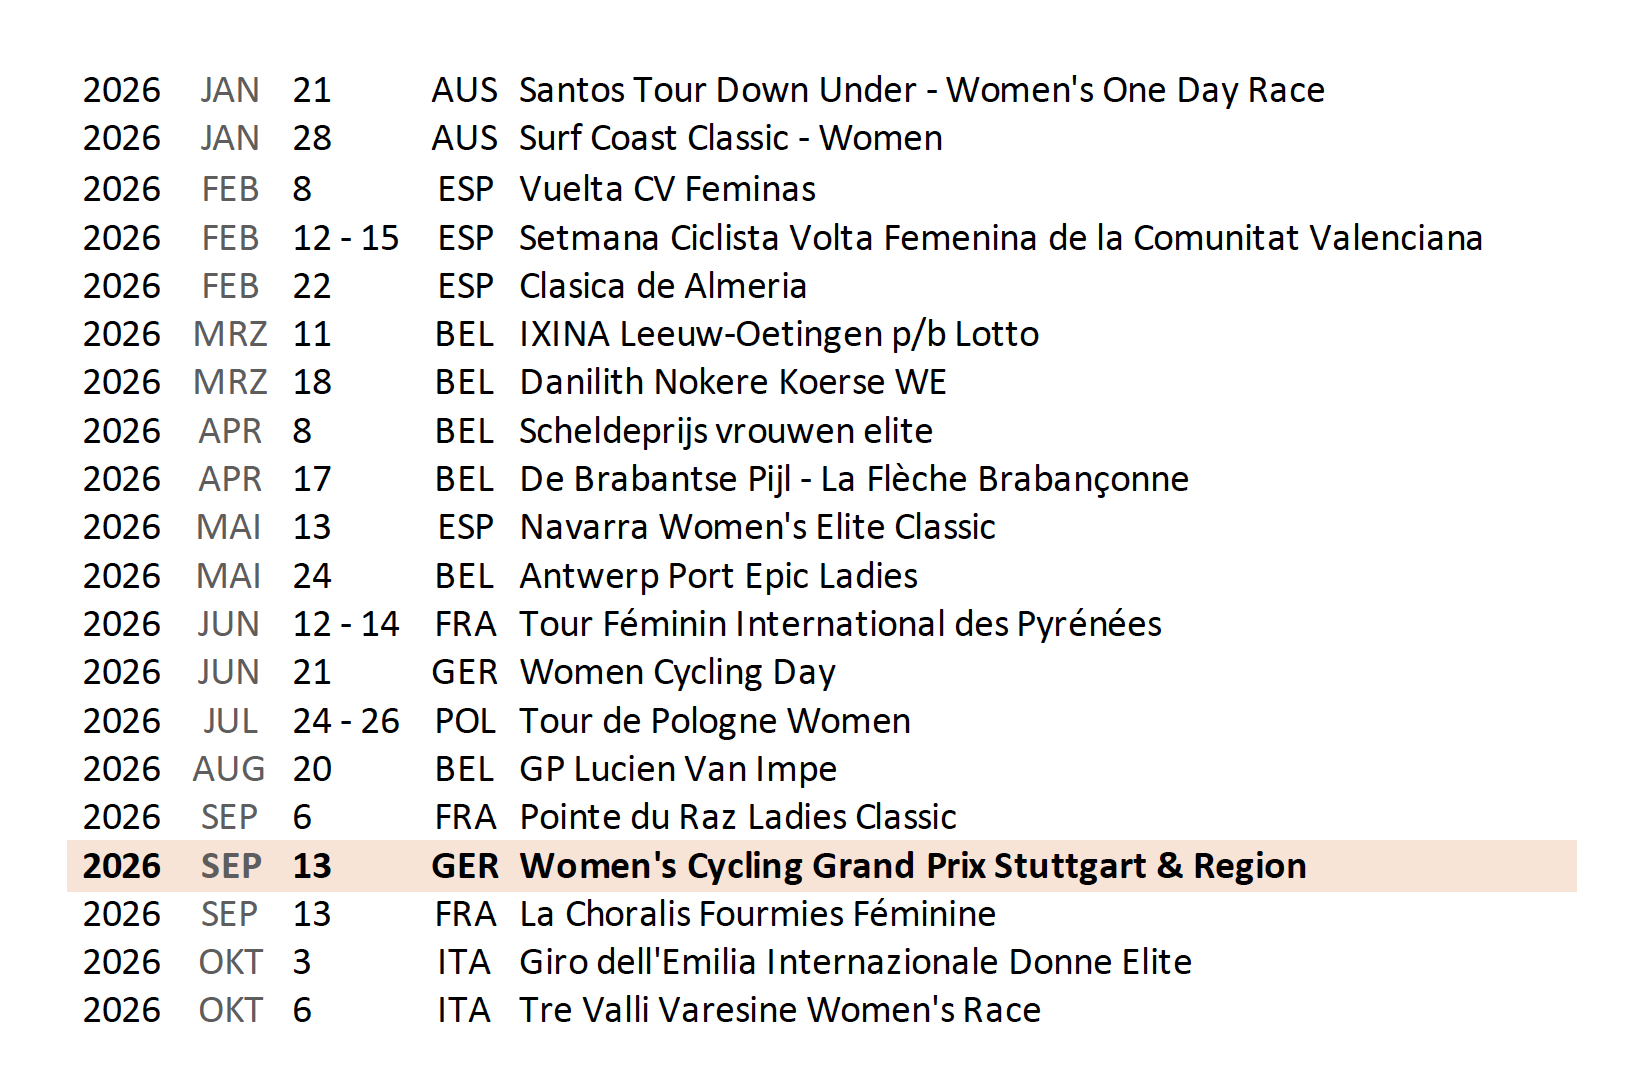
Task: Click Navarra Women's Elite Classic
Action: click(757, 527)
